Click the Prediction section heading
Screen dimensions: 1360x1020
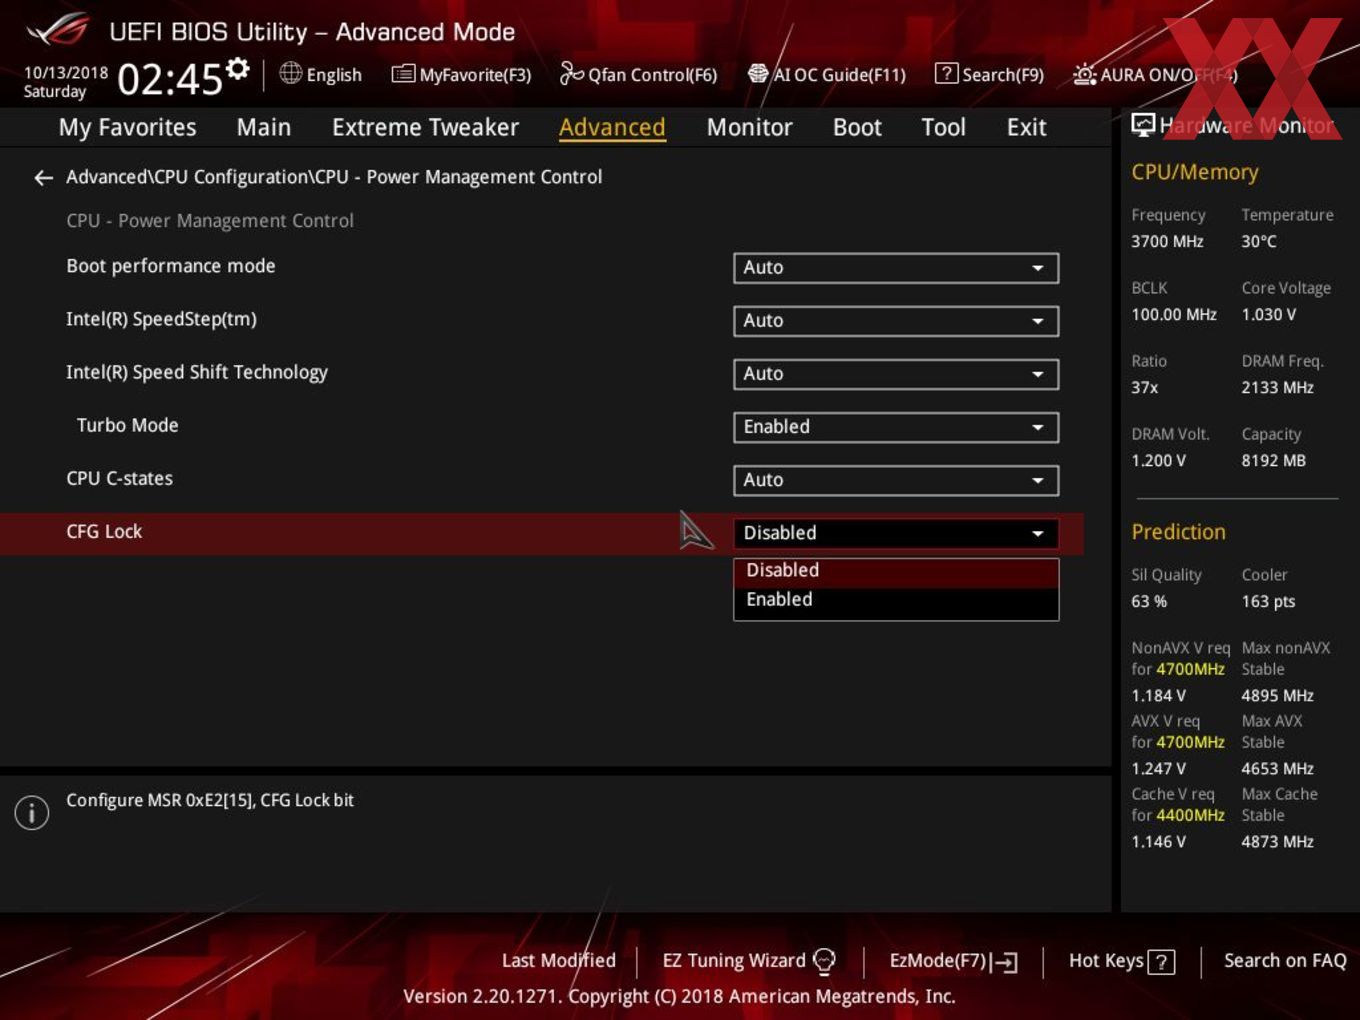[1178, 532]
